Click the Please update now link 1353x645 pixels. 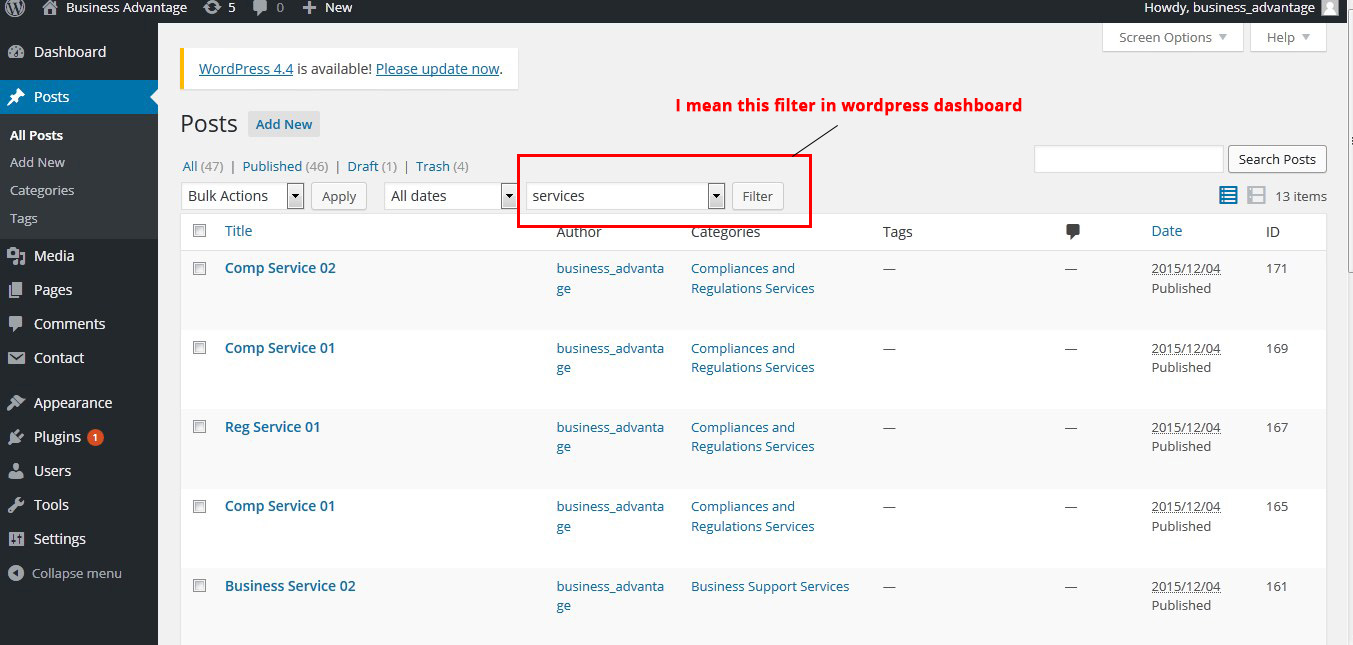click(x=437, y=69)
